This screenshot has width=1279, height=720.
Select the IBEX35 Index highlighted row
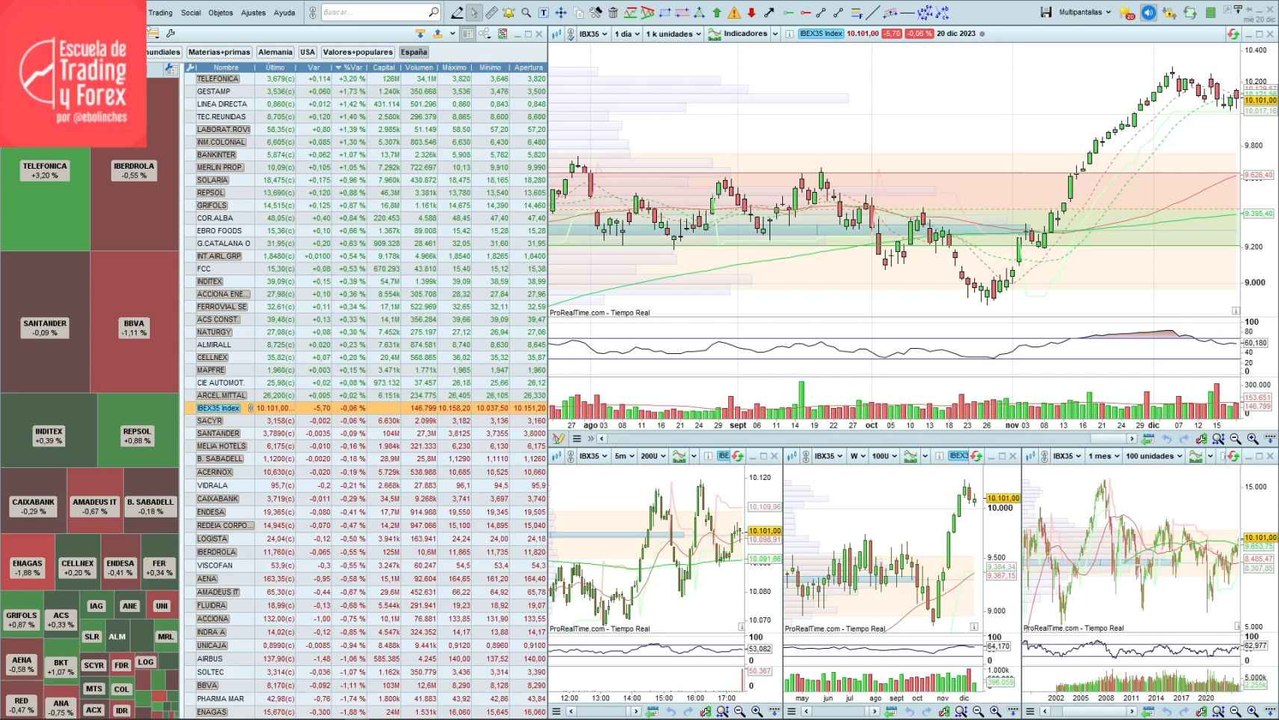coord(365,408)
